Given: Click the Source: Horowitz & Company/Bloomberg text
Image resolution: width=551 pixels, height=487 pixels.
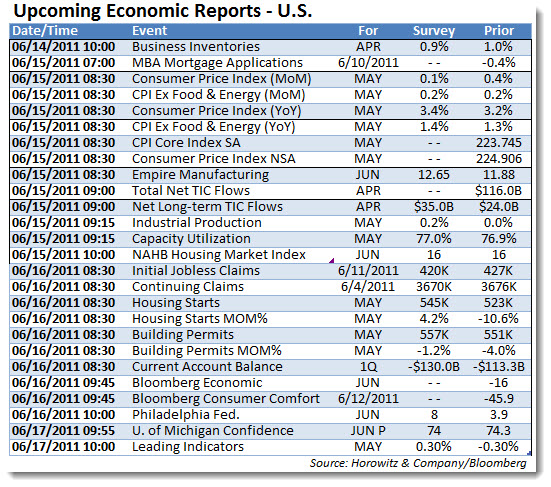Looking at the screenshot, I should [x=418, y=463].
